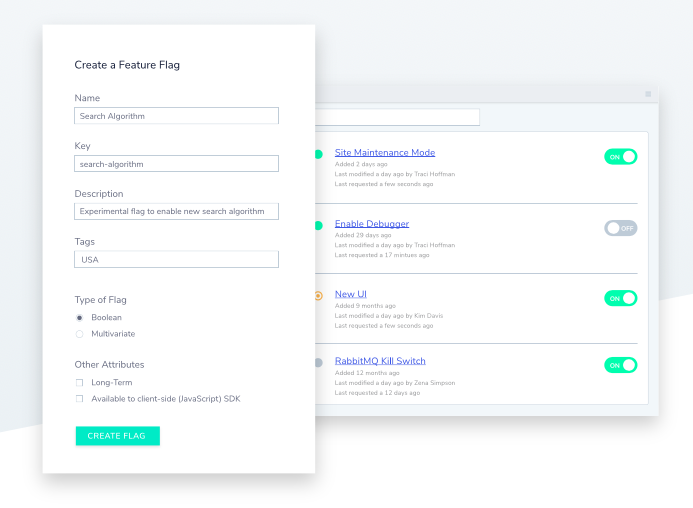Focus the Tags field showing USA

(176, 260)
